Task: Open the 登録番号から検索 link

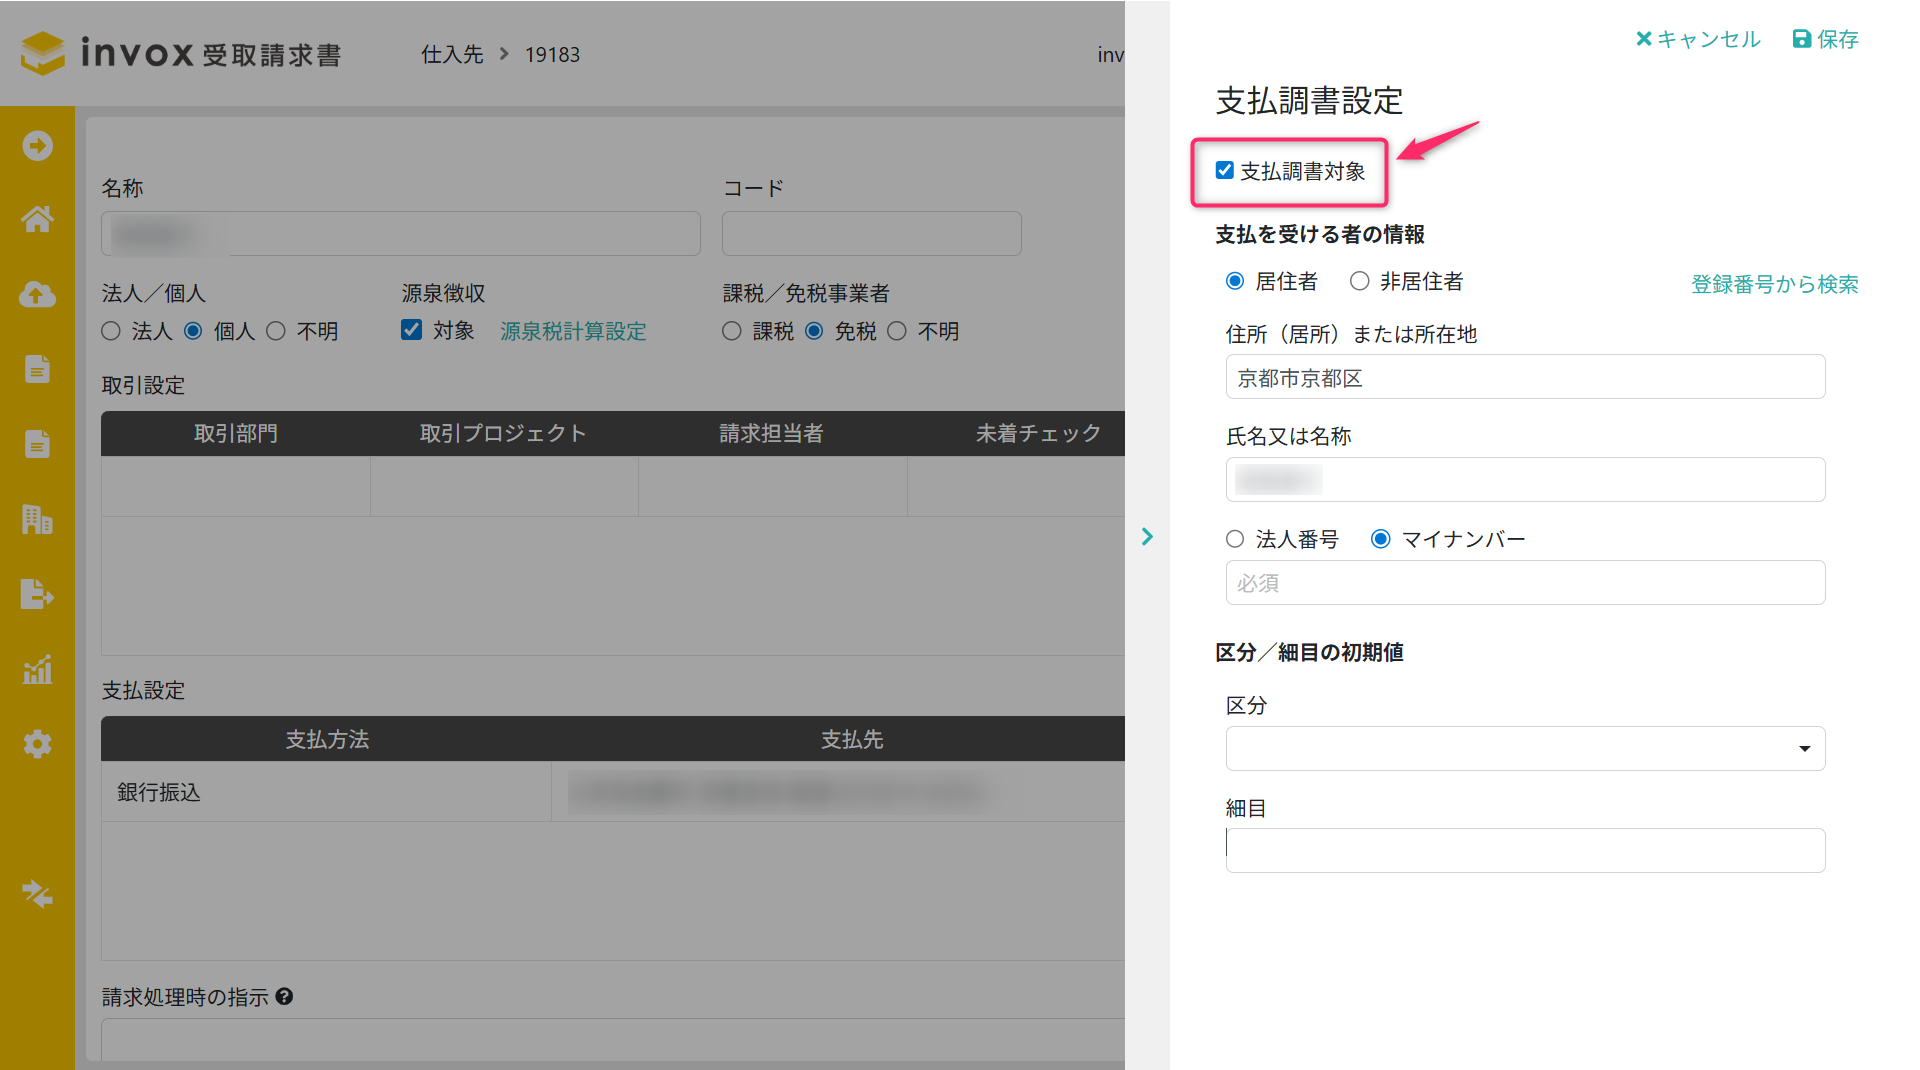Action: [1774, 284]
